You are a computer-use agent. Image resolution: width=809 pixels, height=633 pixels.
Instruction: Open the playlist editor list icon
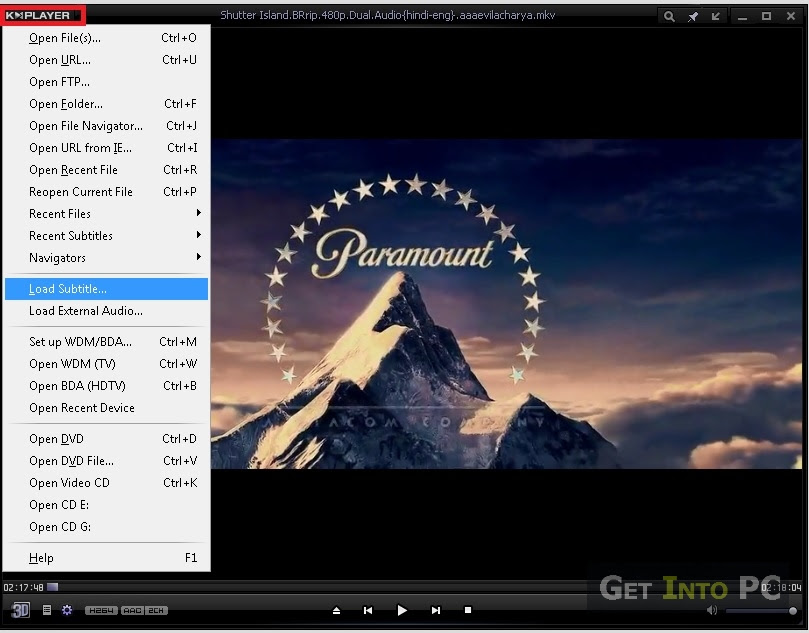pyautogui.click(x=46, y=610)
